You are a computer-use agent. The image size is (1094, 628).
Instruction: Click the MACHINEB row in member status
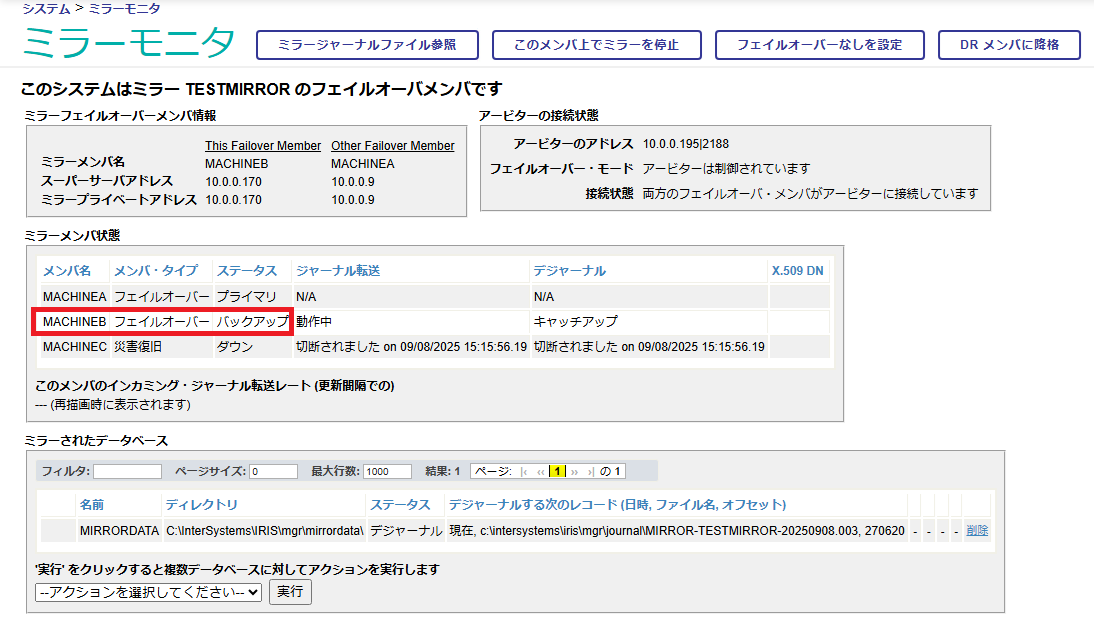[74, 322]
